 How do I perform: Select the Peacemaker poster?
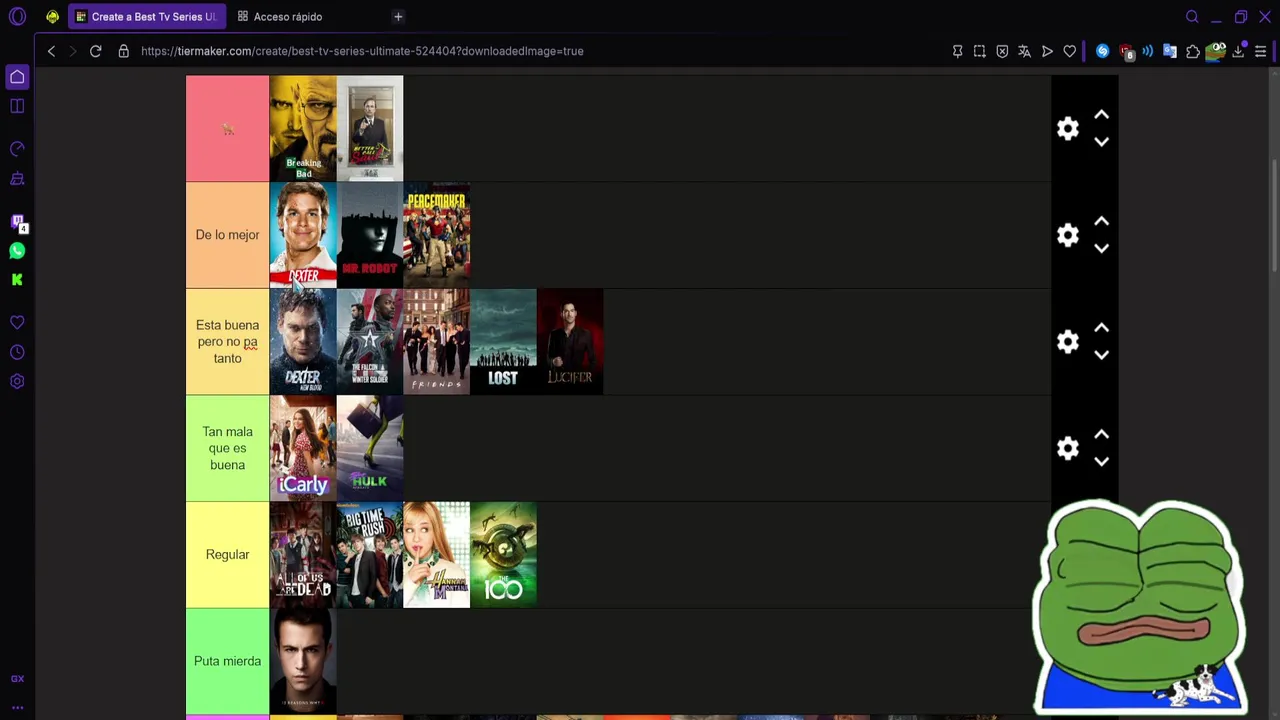436,235
